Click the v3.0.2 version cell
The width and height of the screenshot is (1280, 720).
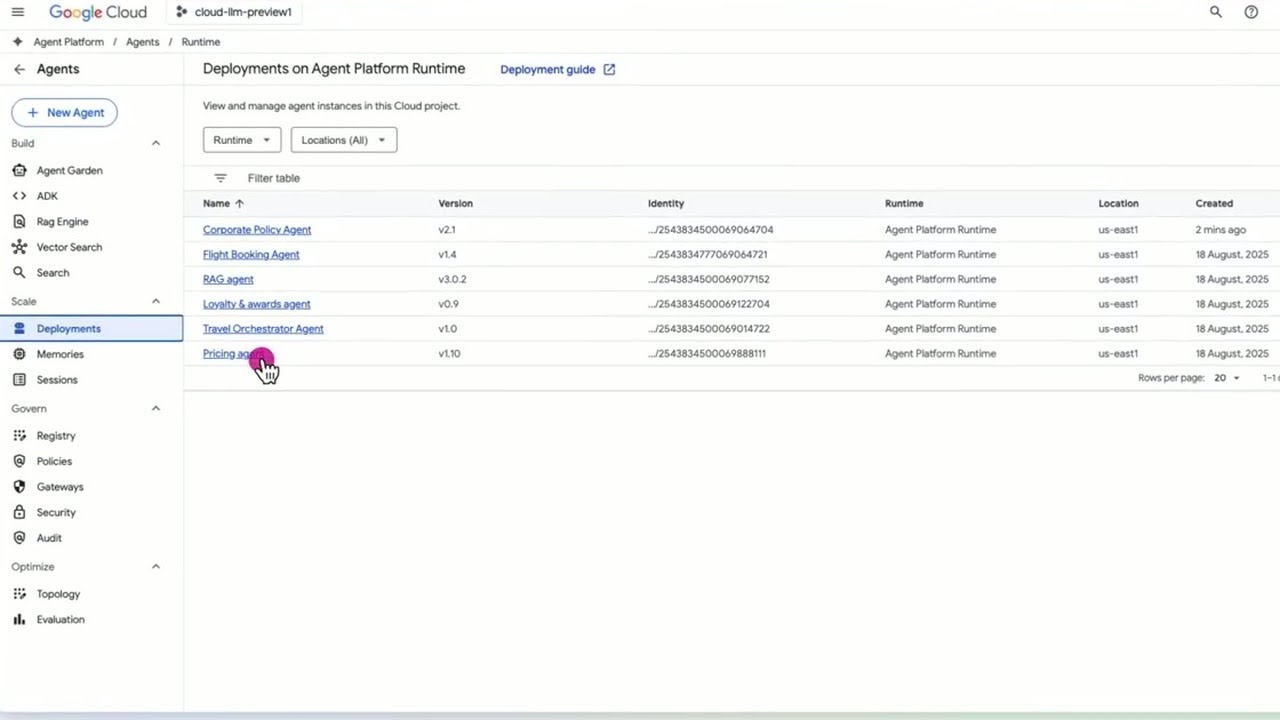452,279
